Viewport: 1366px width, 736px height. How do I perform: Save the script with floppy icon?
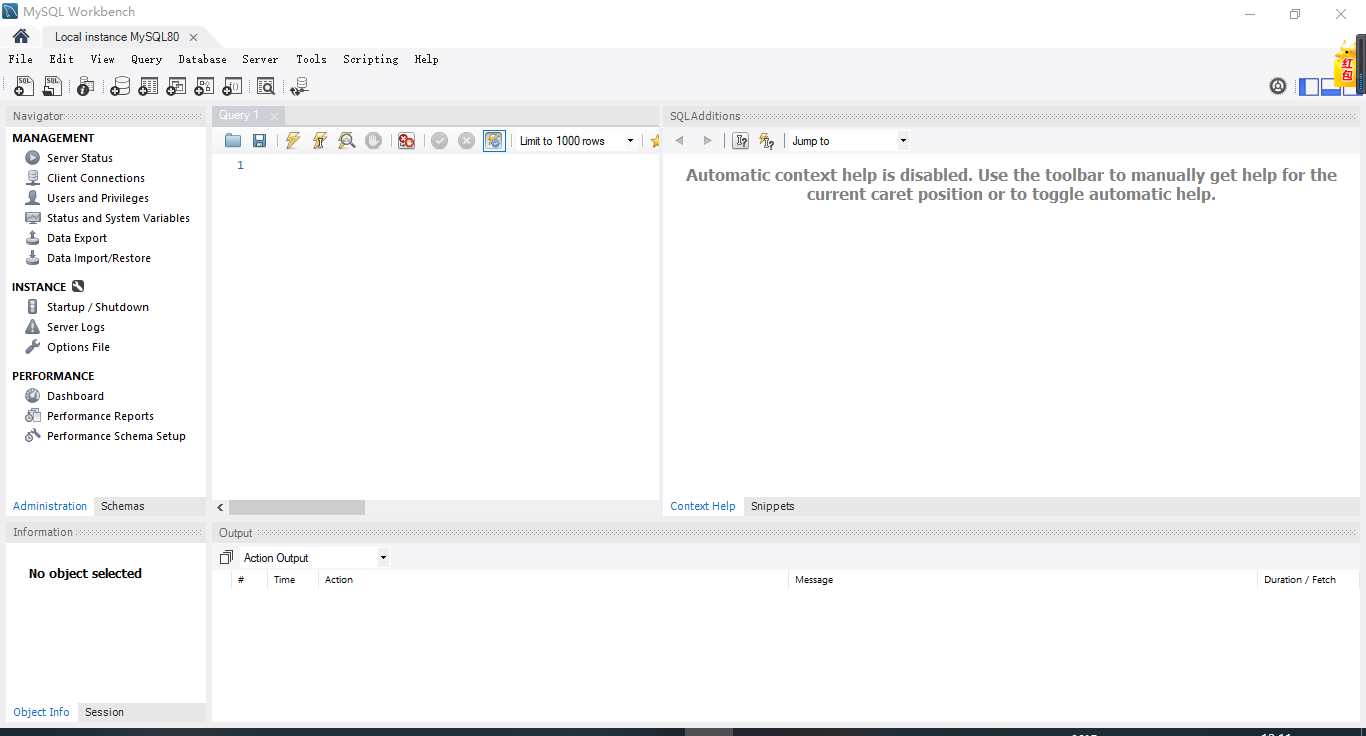click(259, 141)
